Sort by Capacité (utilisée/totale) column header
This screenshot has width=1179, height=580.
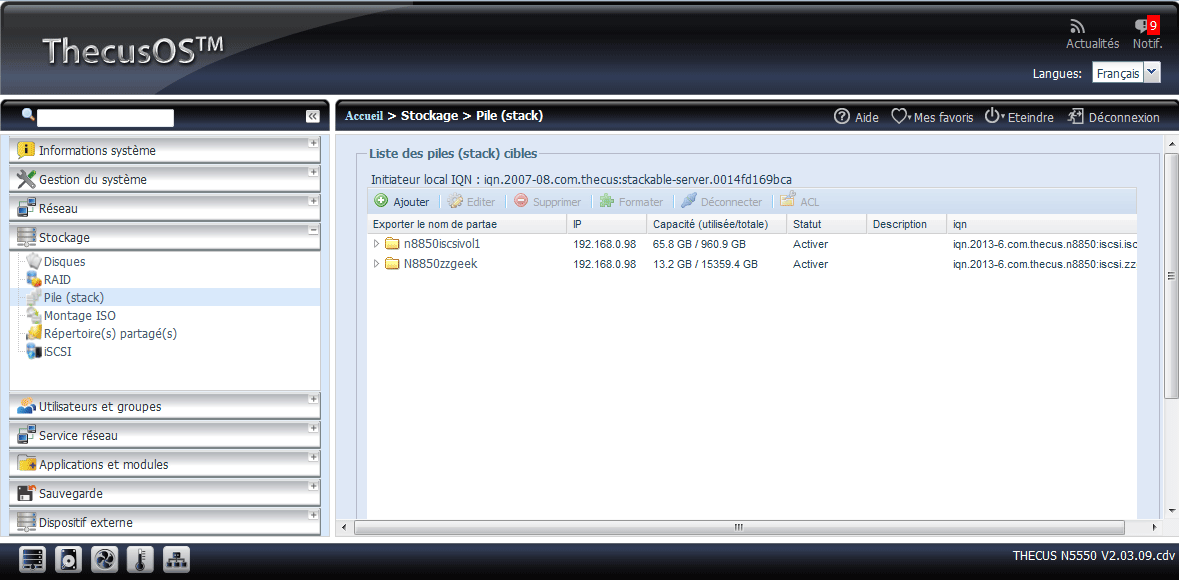click(717, 224)
